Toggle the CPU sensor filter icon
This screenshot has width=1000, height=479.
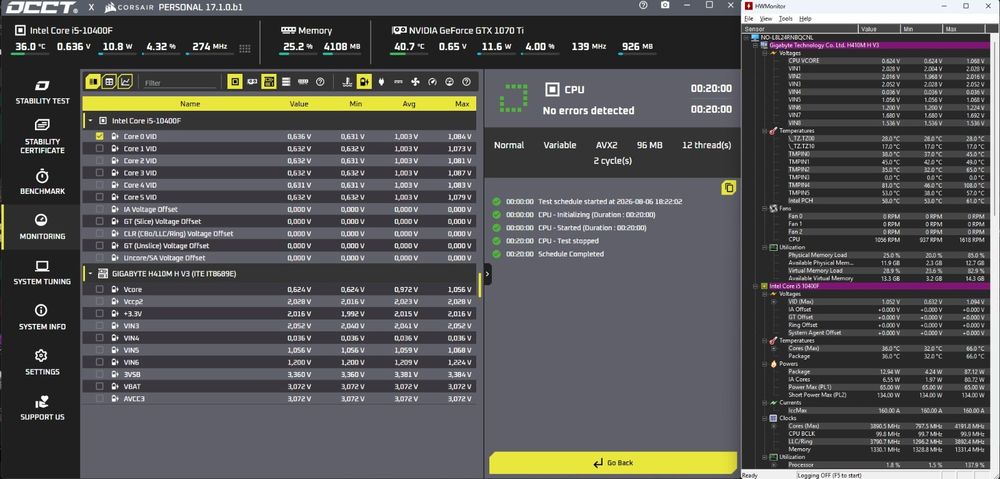click(x=235, y=82)
